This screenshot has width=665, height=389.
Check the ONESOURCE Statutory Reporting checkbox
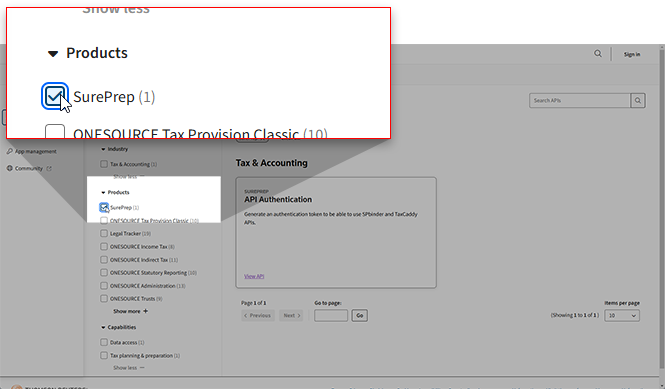(x=104, y=272)
